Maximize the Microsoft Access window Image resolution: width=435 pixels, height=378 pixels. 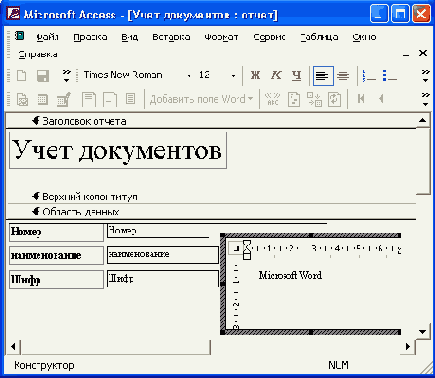coord(400,14)
